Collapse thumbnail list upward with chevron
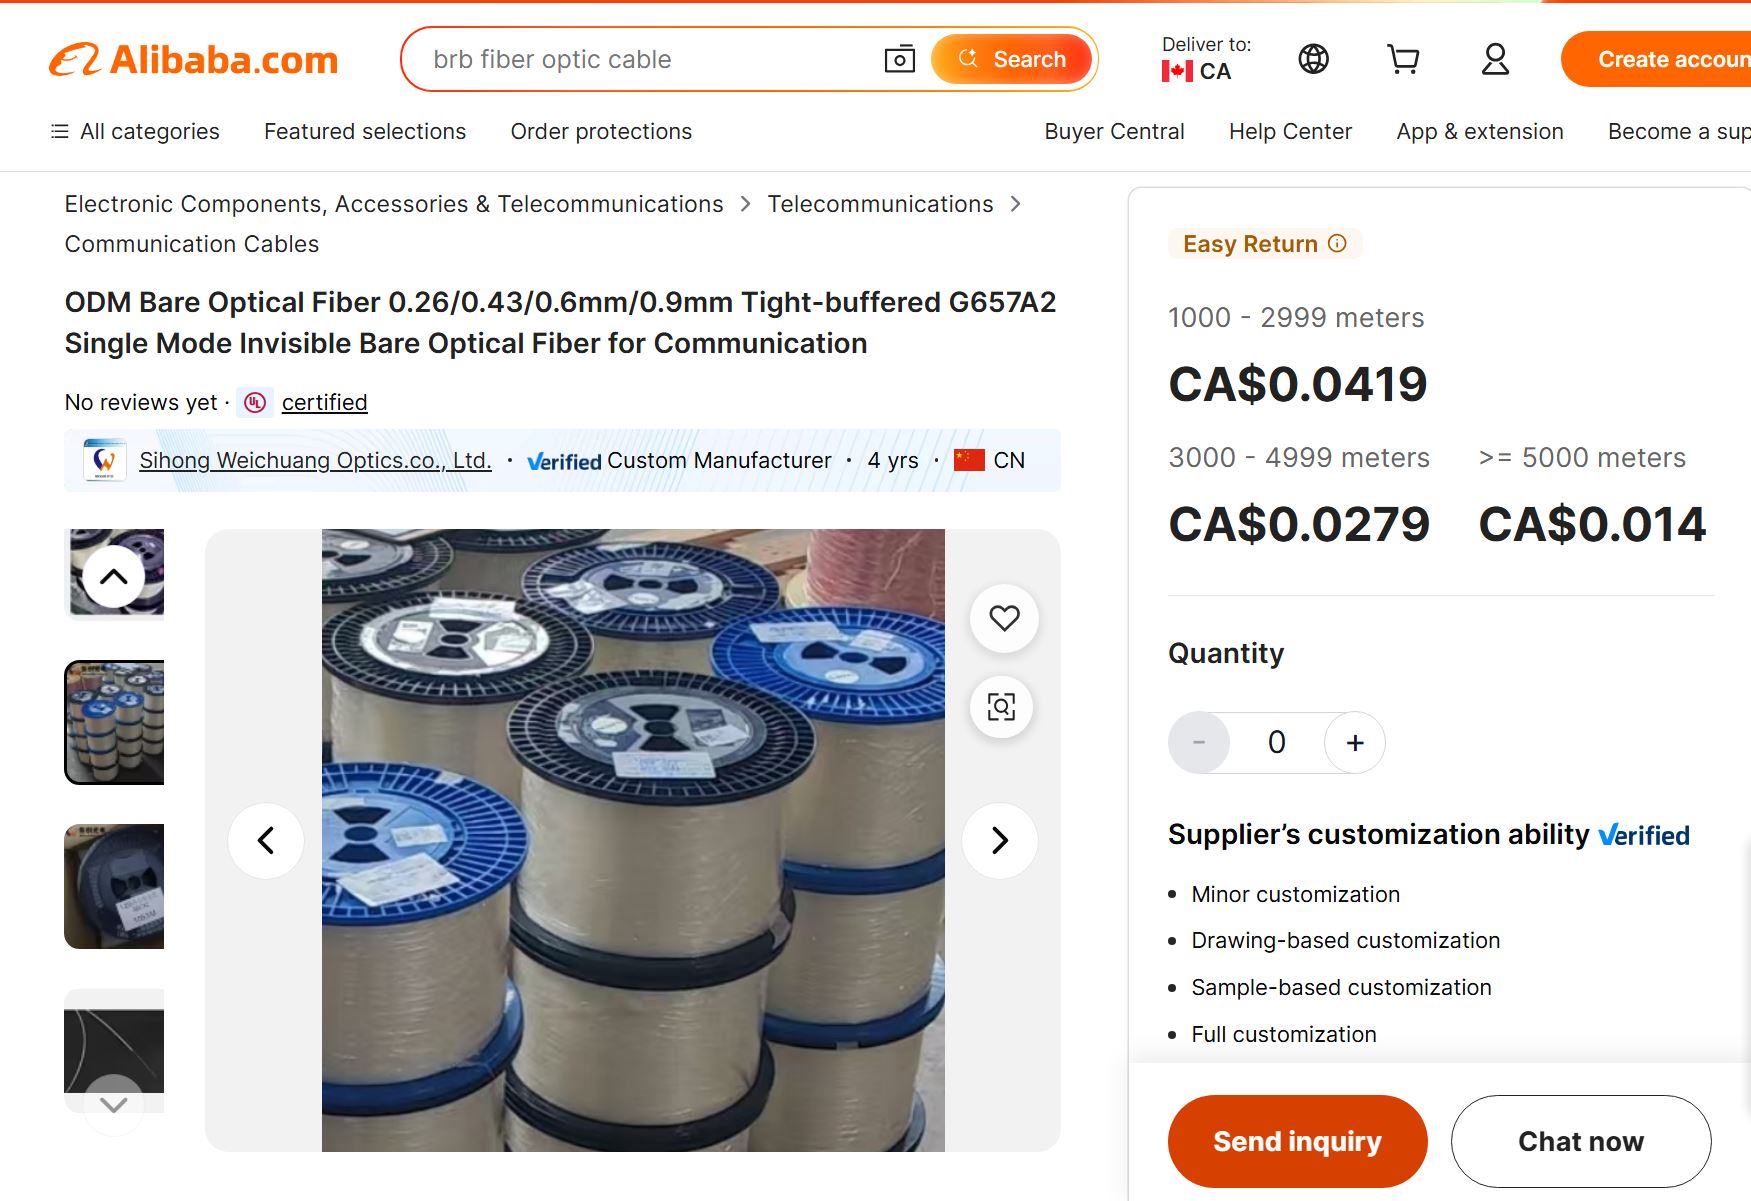 click(x=114, y=576)
